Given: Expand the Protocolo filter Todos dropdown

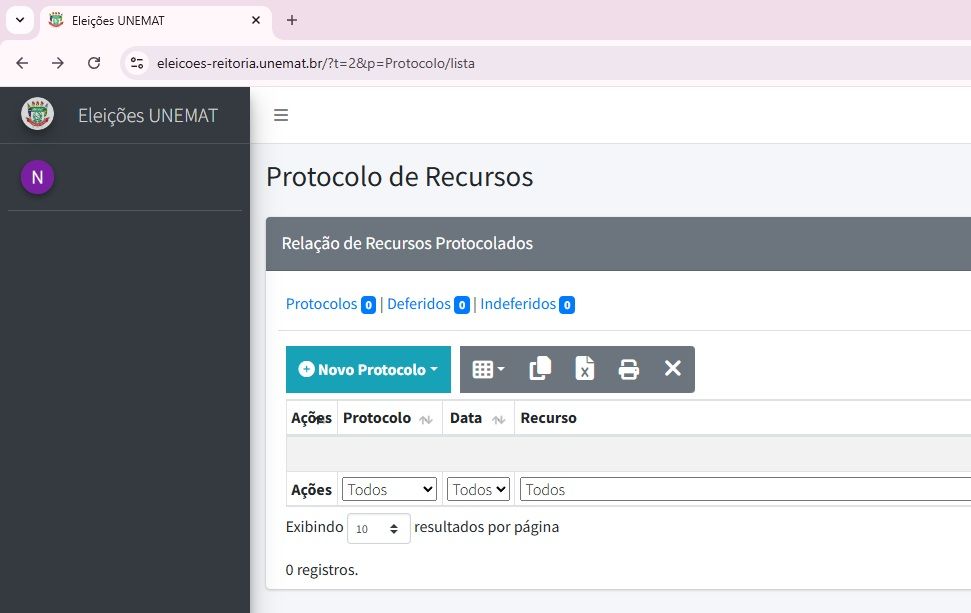Looking at the screenshot, I should click(389, 489).
